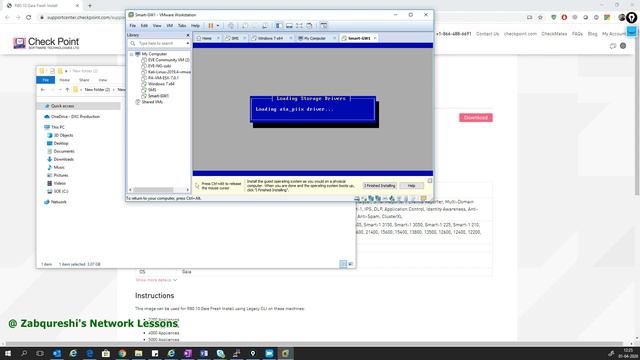Click the VMware Pause (suspend) VM toolbar icon
The image size is (640, 360).
point(211,26)
